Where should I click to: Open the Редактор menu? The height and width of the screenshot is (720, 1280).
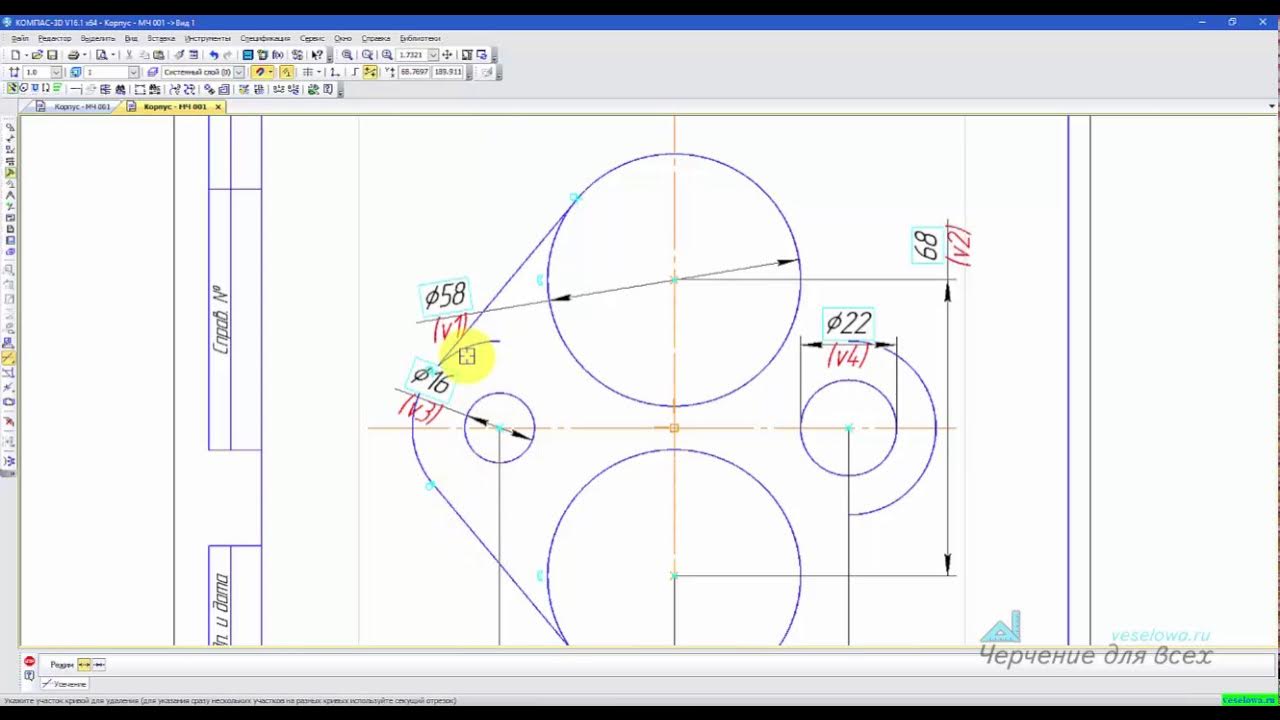click(x=55, y=38)
